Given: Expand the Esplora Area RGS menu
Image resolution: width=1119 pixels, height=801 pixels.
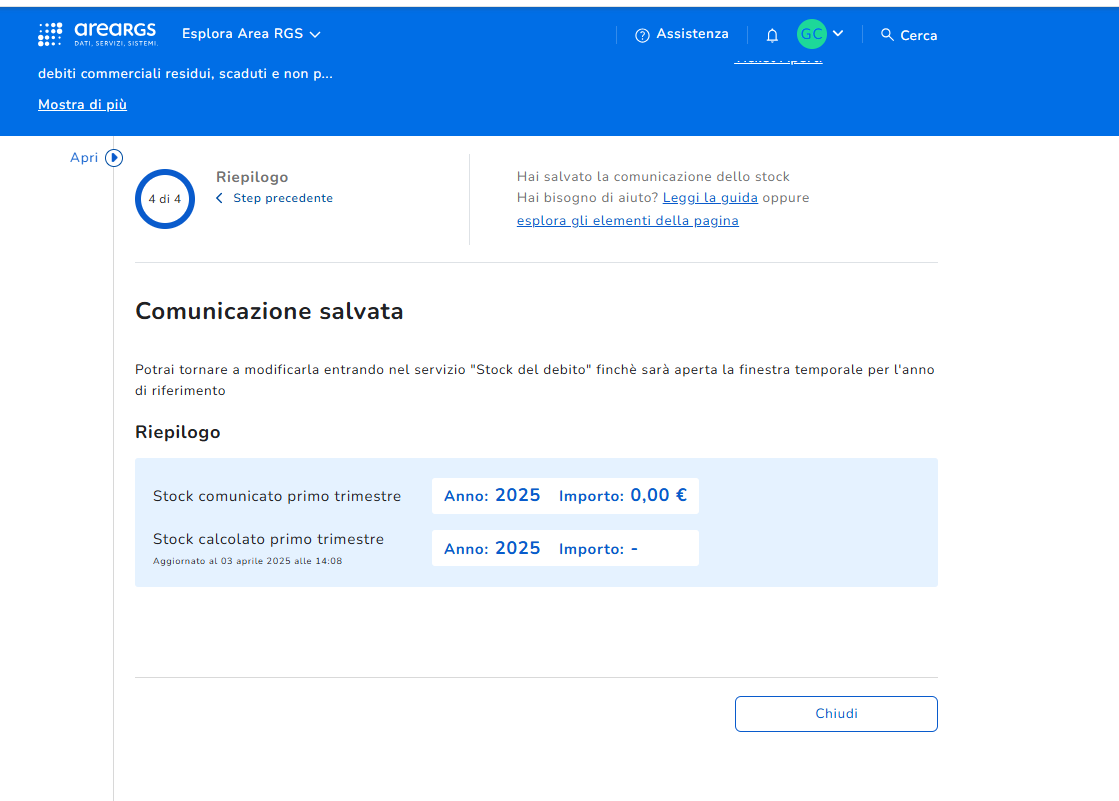Looking at the screenshot, I should (251, 34).
